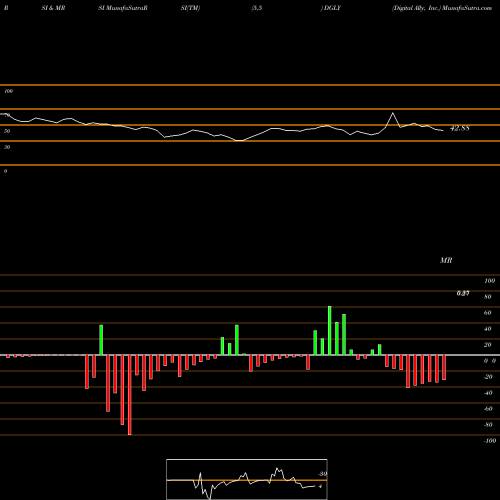
Task: Click the MR axis label 60
Action: coord(488,313)
